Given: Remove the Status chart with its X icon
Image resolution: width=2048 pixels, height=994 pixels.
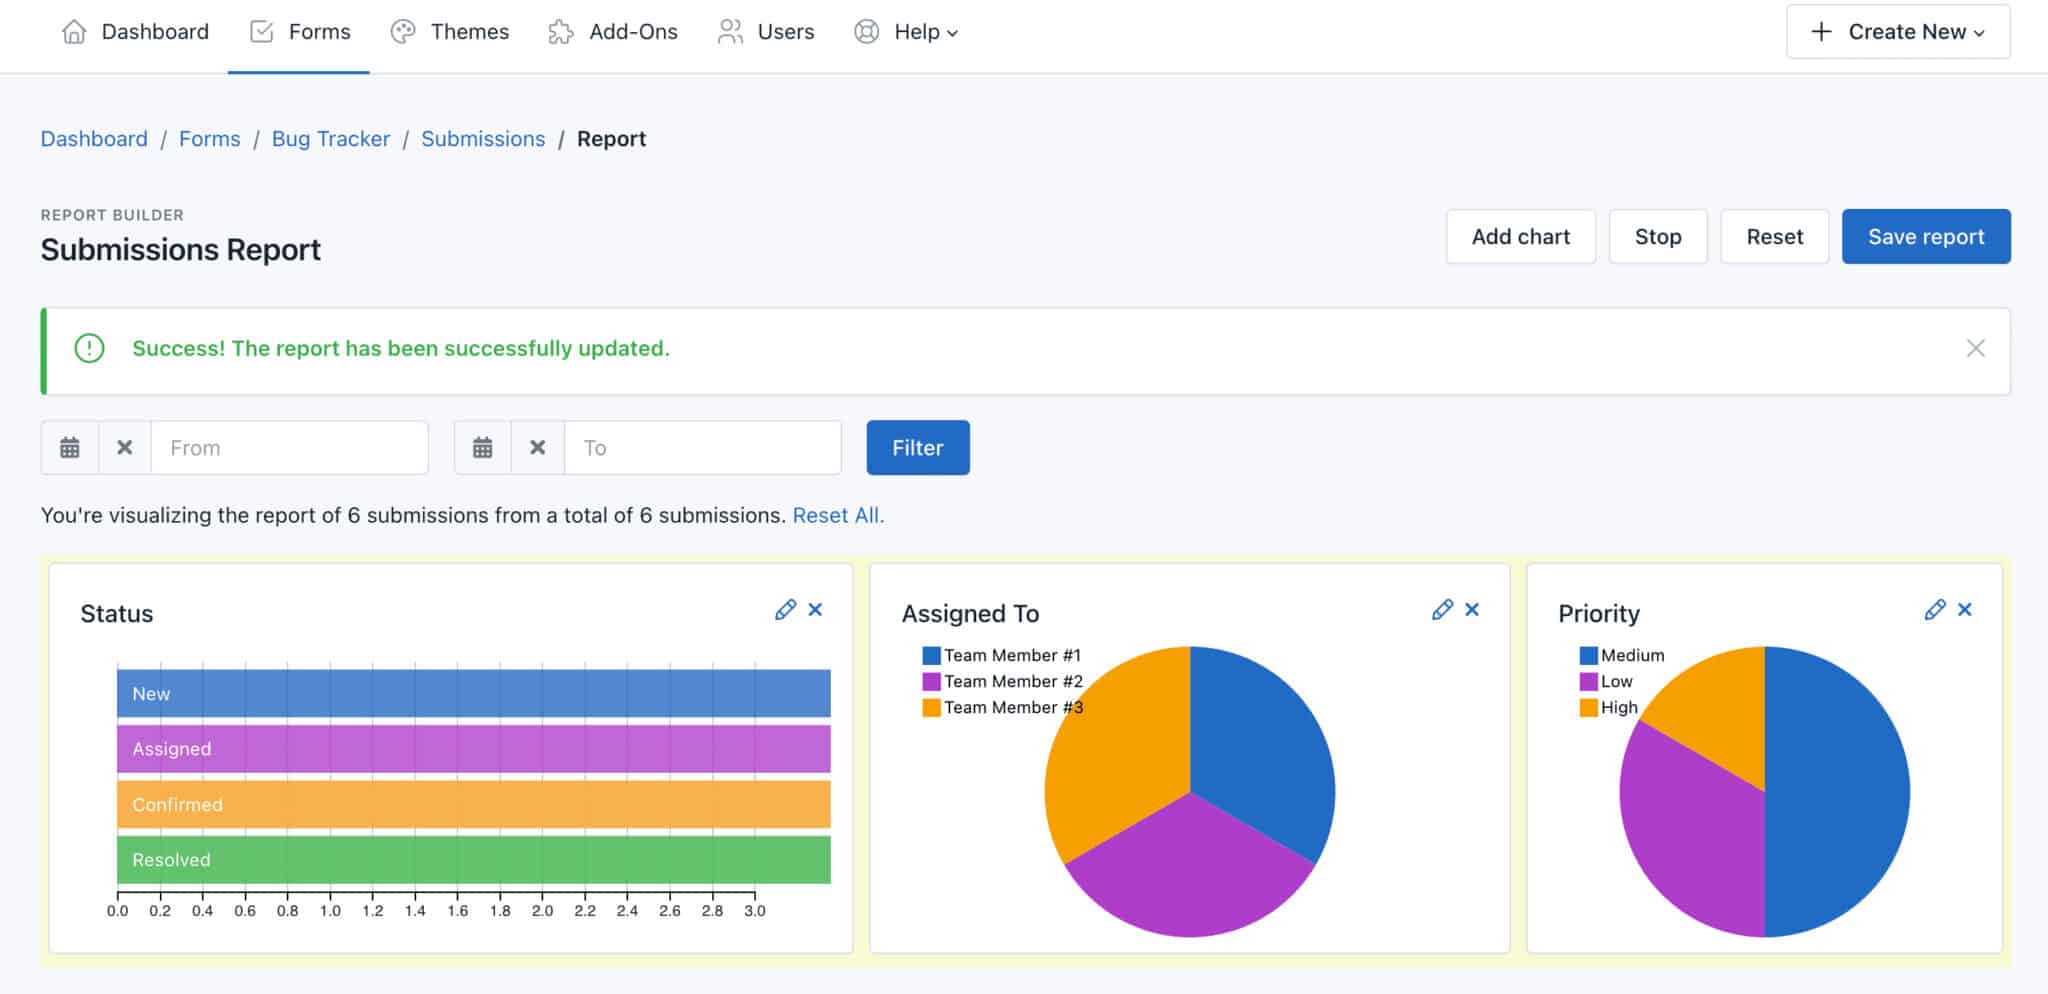Looking at the screenshot, I should coord(816,610).
